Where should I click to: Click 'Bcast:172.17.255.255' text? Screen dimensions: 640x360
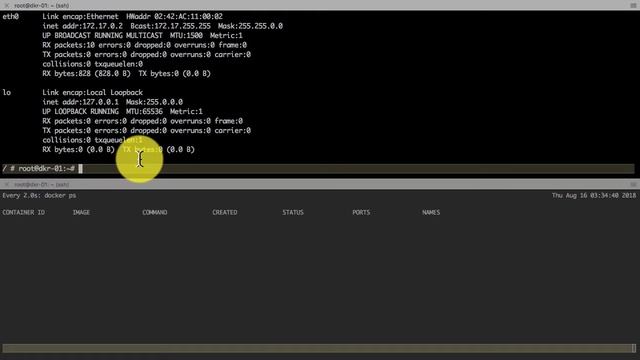tap(171, 26)
